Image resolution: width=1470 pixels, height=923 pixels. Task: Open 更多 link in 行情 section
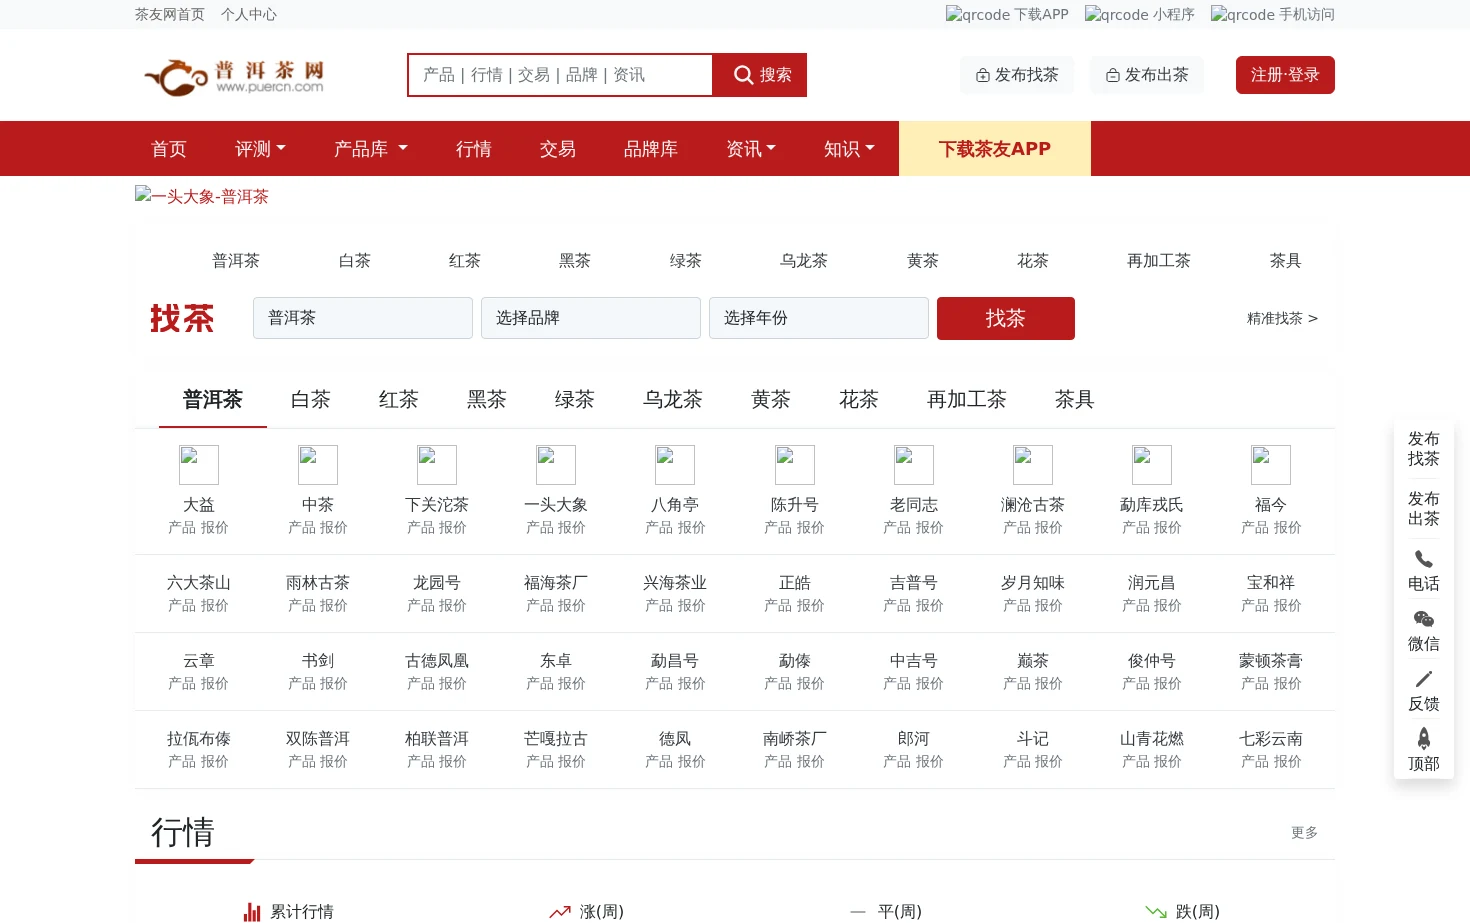(1304, 832)
